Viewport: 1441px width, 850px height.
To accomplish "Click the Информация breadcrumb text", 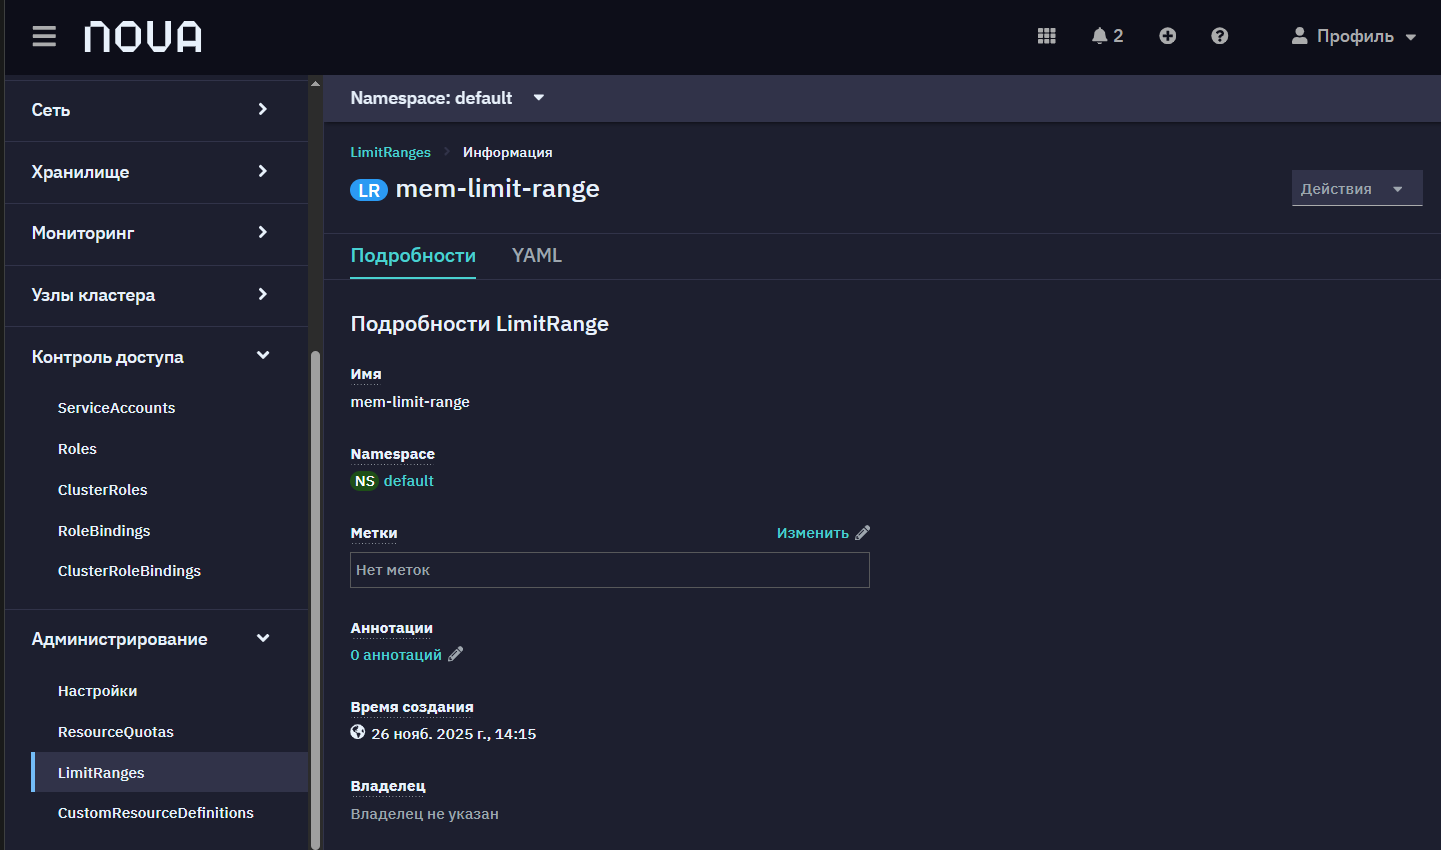I will pyautogui.click(x=507, y=152).
